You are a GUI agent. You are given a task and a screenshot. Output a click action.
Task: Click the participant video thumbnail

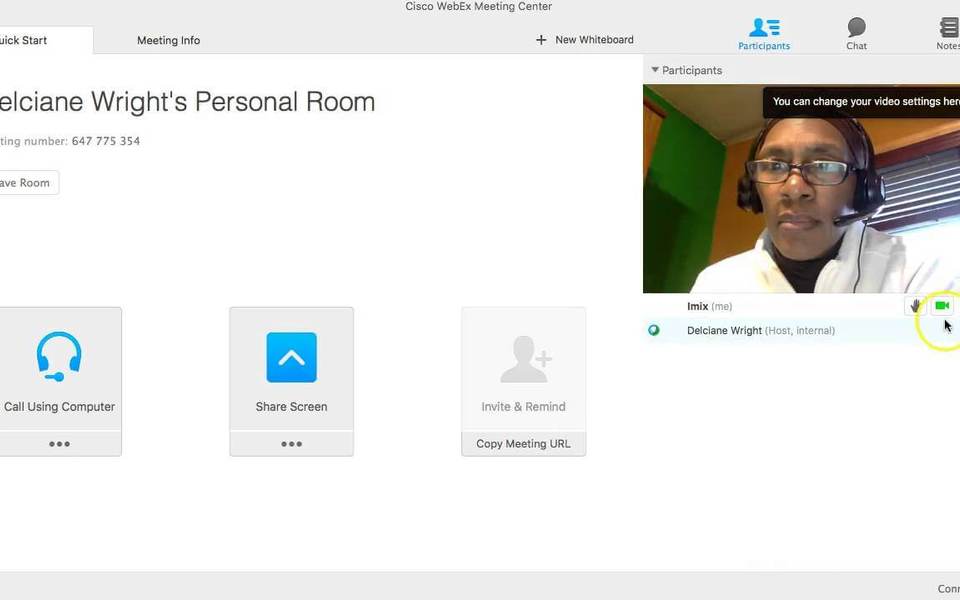coord(801,189)
